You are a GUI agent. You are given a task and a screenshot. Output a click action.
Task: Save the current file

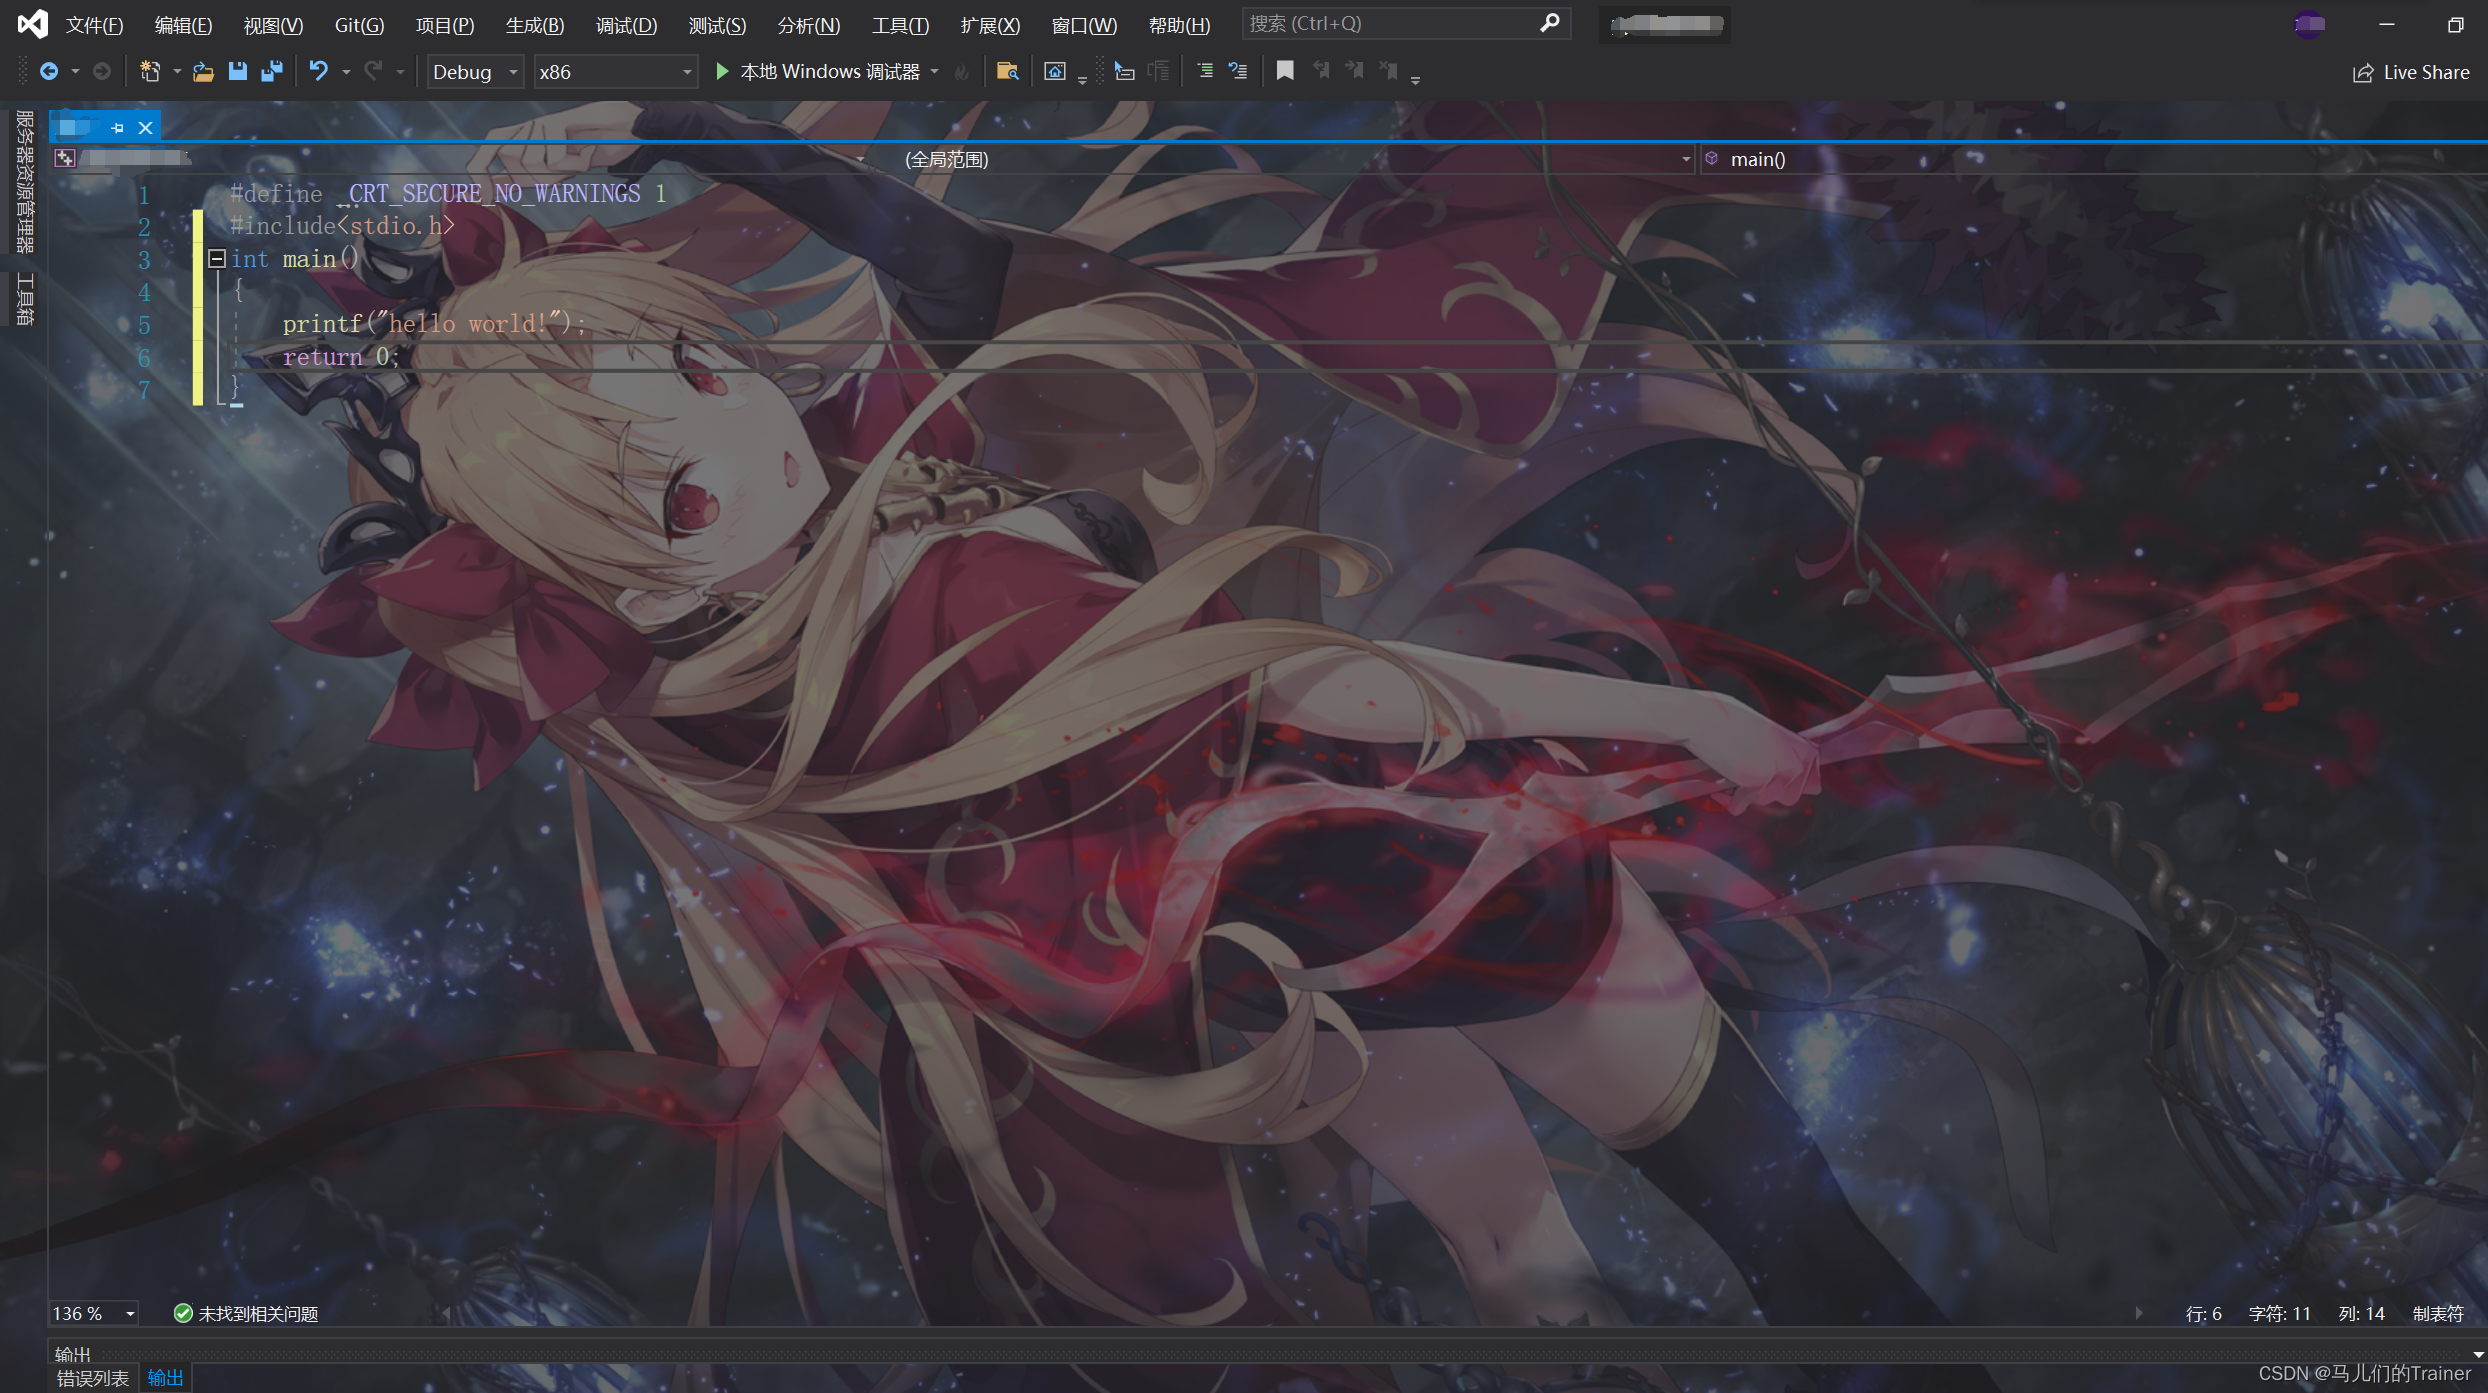click(237, 71)
